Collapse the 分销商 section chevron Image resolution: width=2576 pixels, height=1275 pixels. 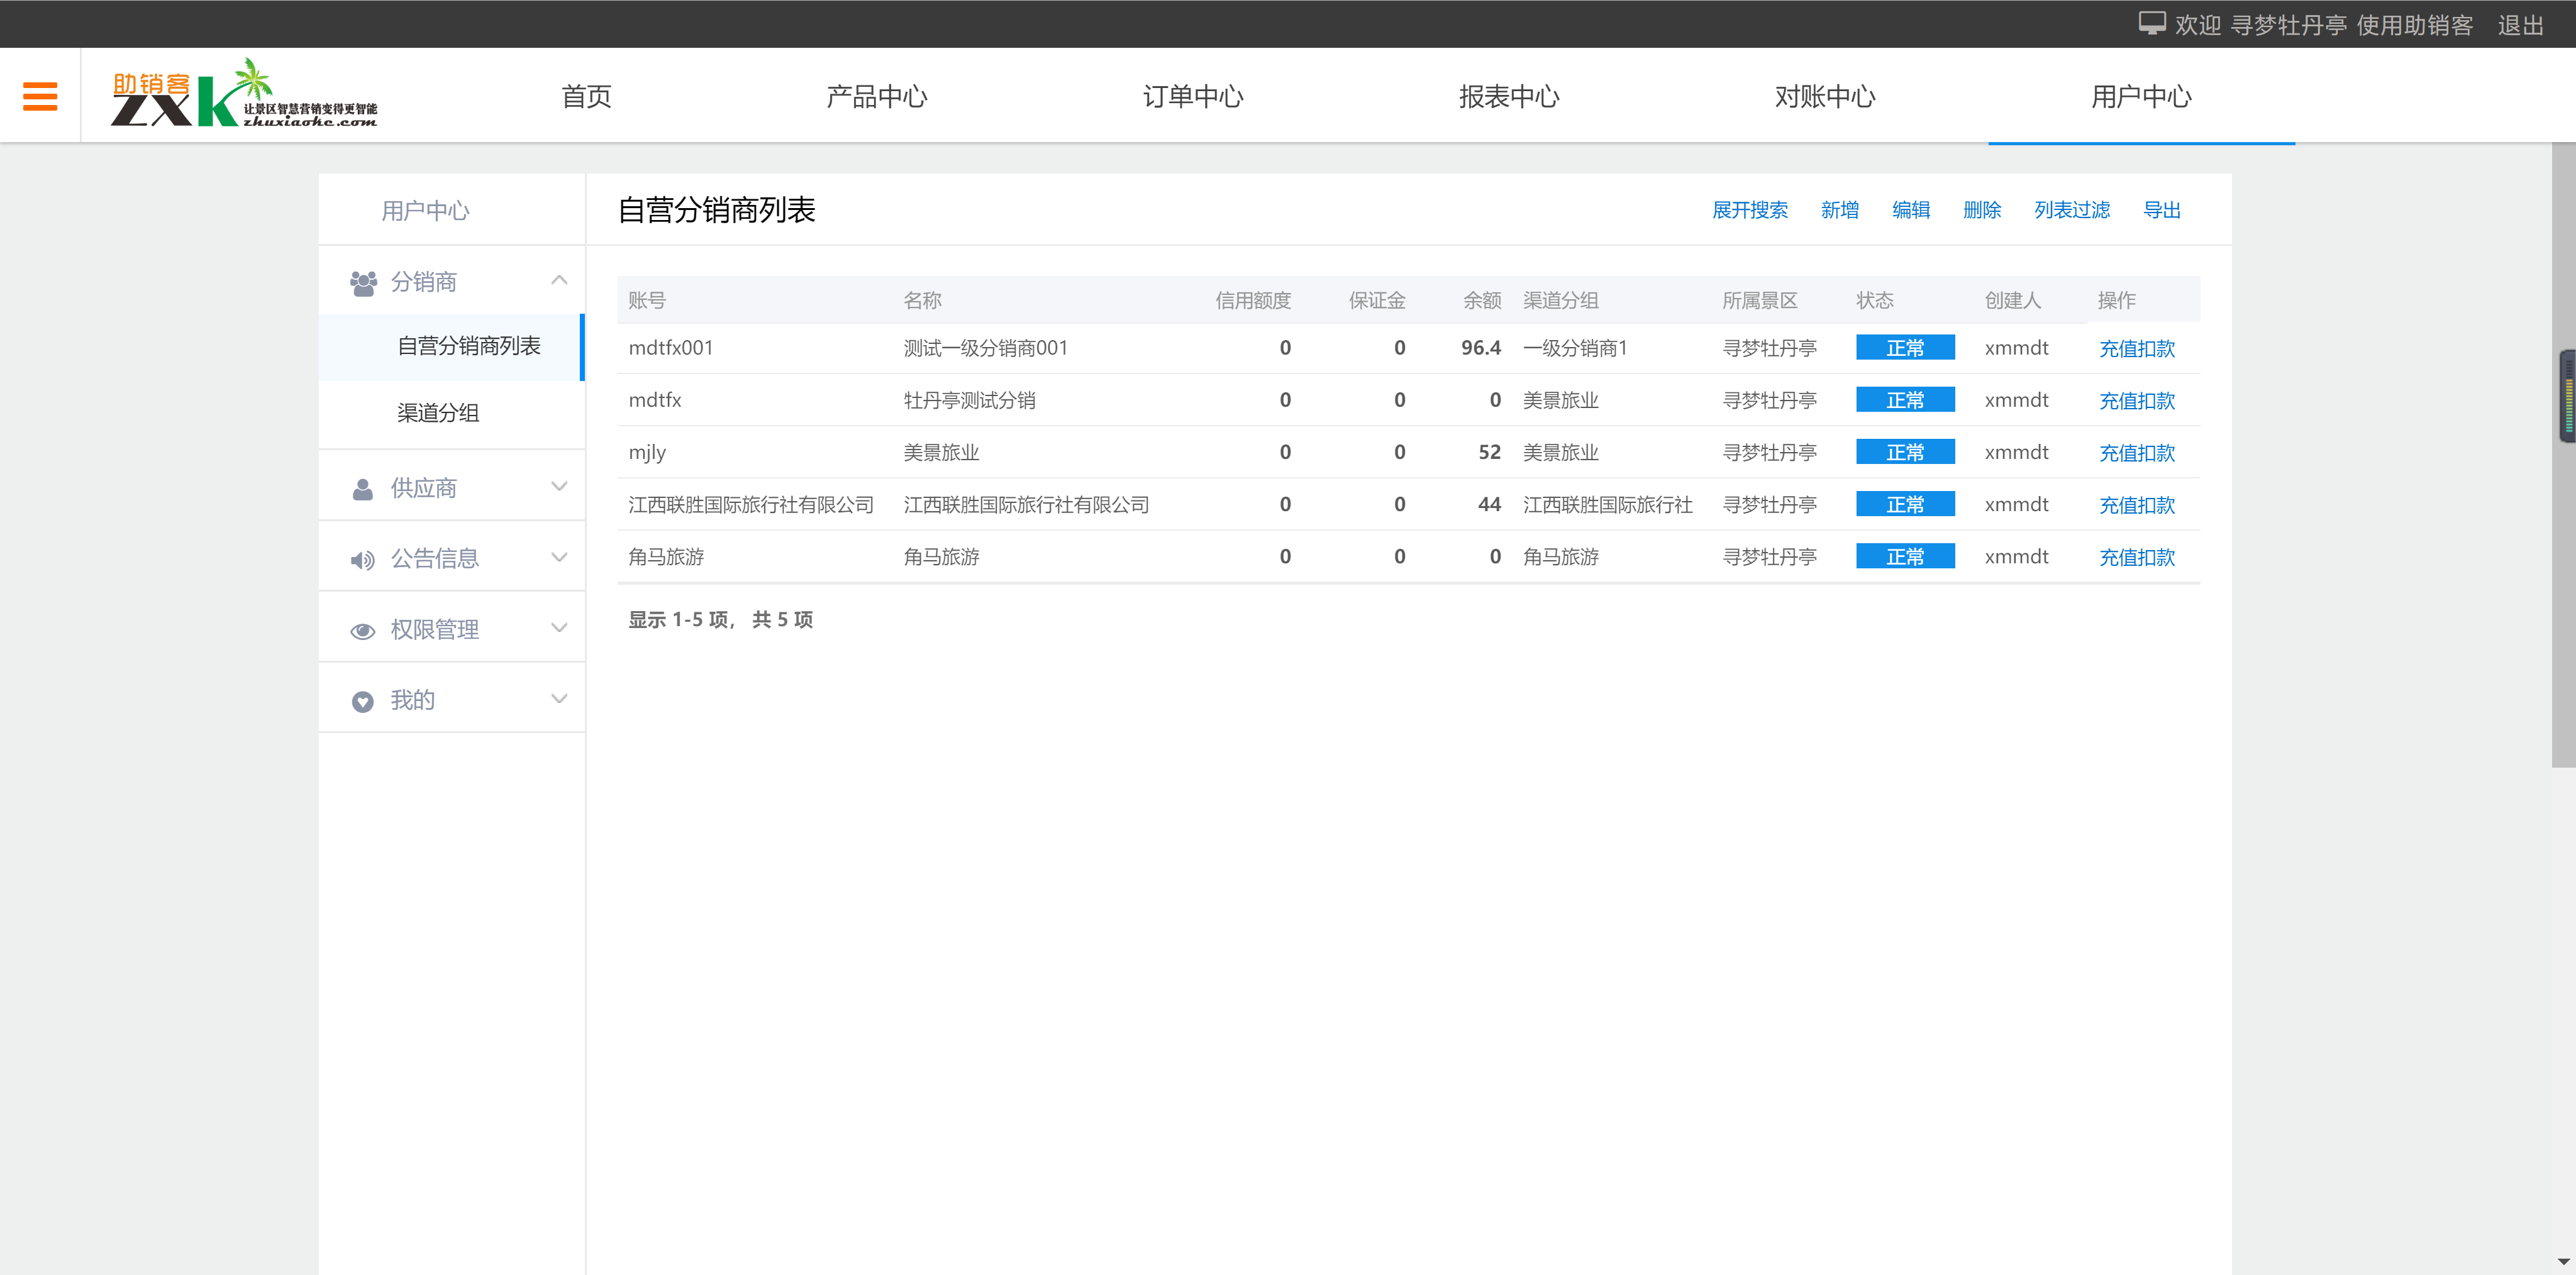(x=559, y=281)
